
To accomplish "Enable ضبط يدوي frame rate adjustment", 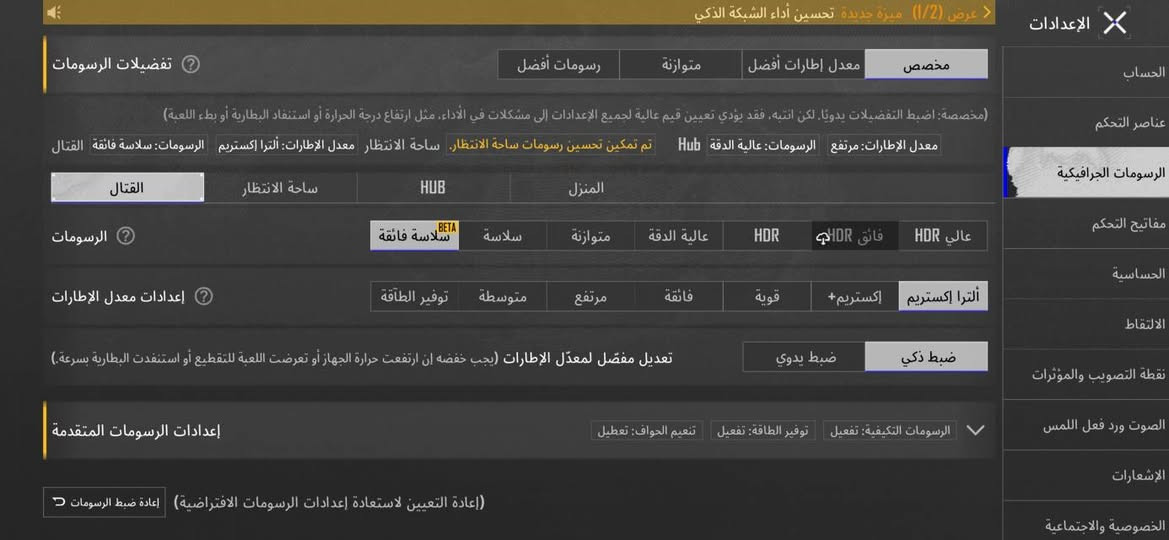I will point(804,357).
